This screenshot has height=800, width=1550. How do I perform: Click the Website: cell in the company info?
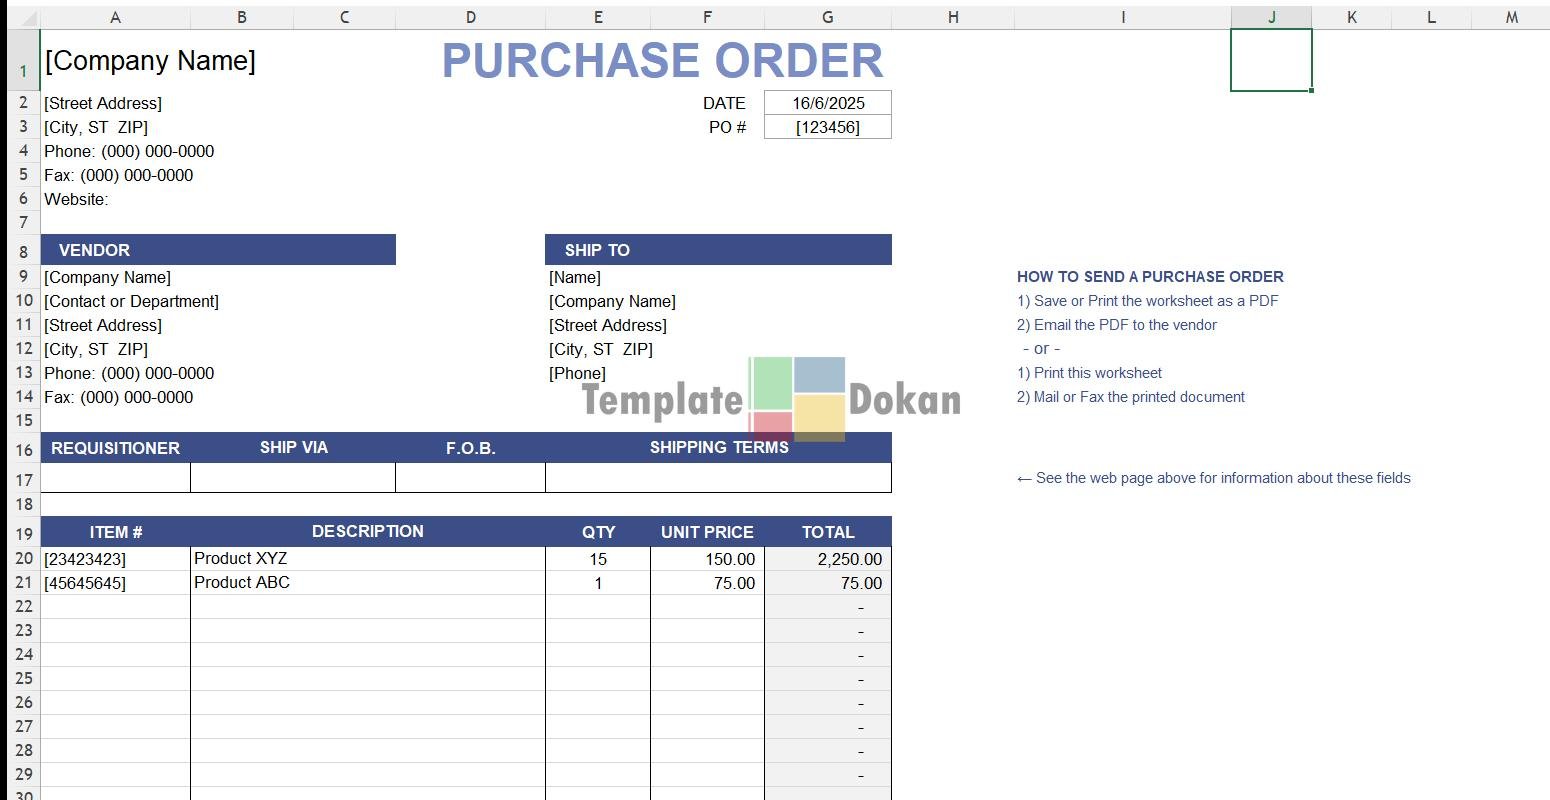77,199
